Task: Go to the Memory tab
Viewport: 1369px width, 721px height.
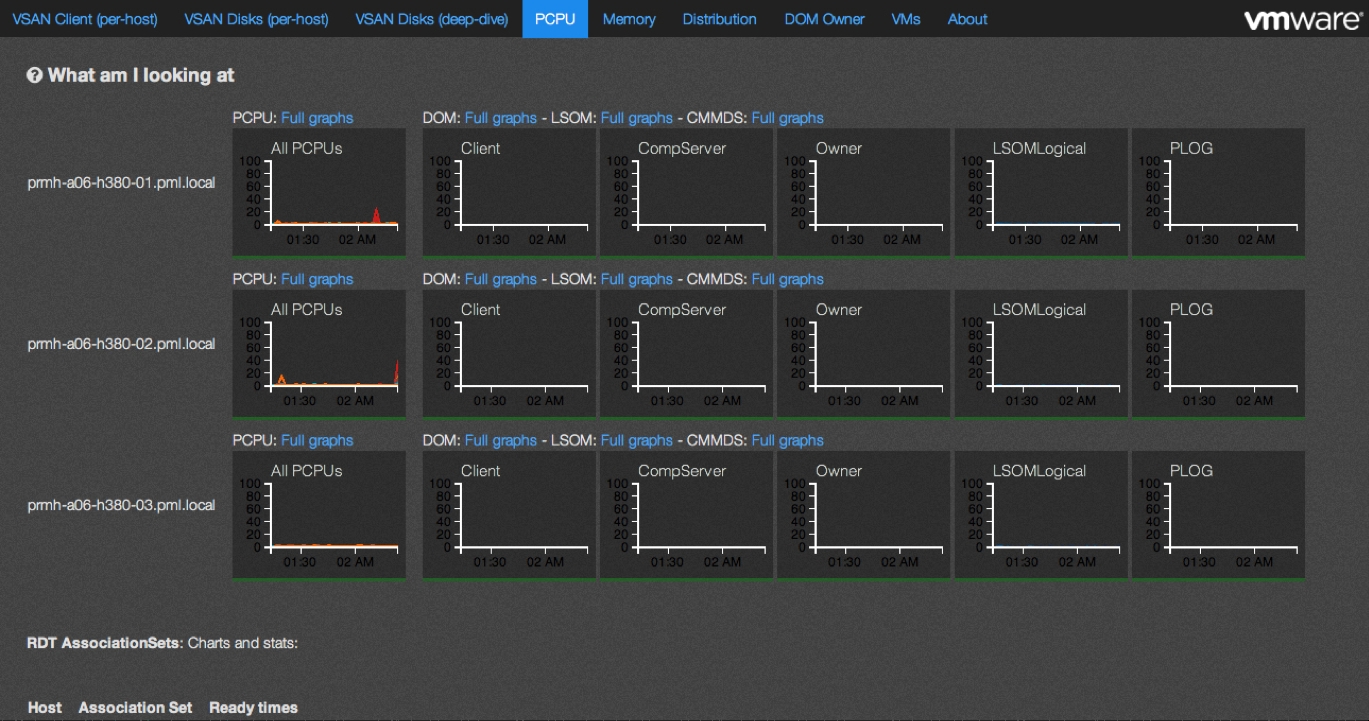Action: pos(629,19)
